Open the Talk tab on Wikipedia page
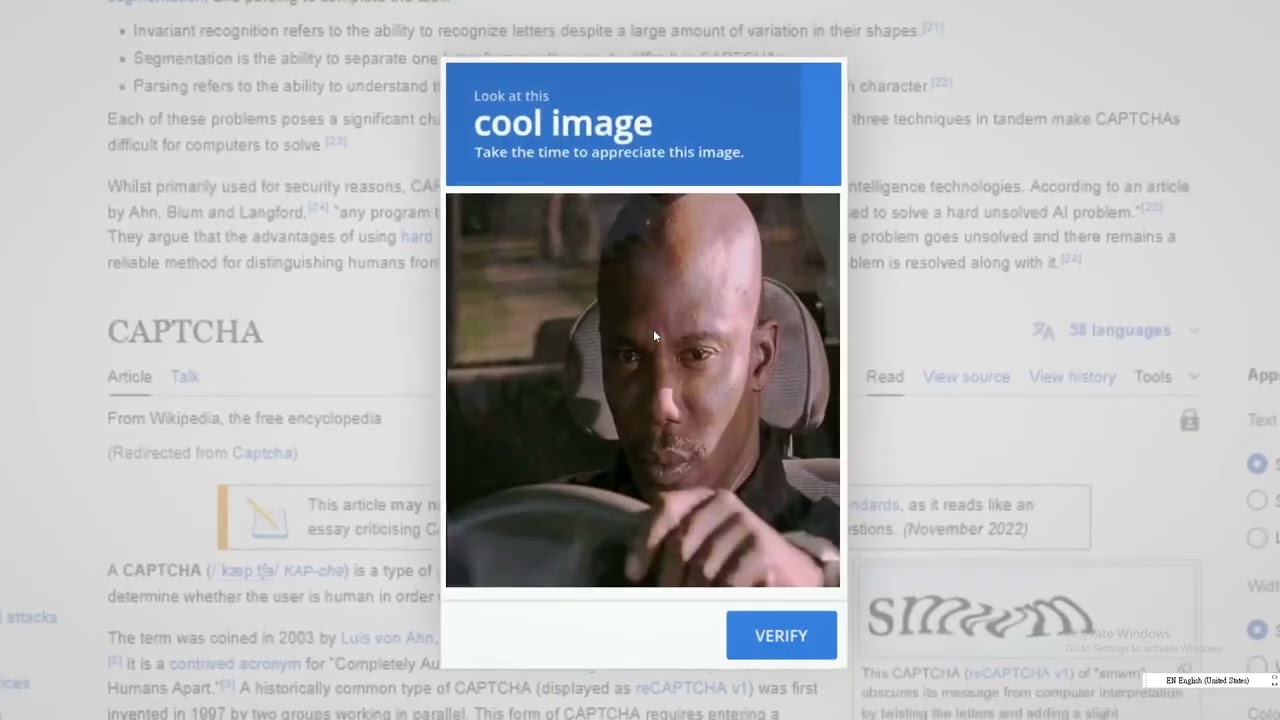This screenshot has width=1280, height=720. 184,376
